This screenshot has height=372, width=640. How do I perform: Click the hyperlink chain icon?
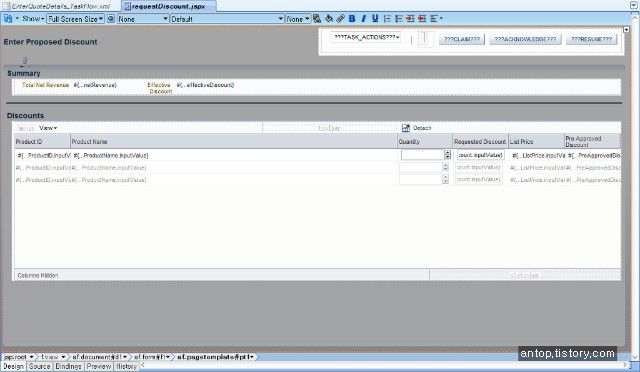coord(340,18)
